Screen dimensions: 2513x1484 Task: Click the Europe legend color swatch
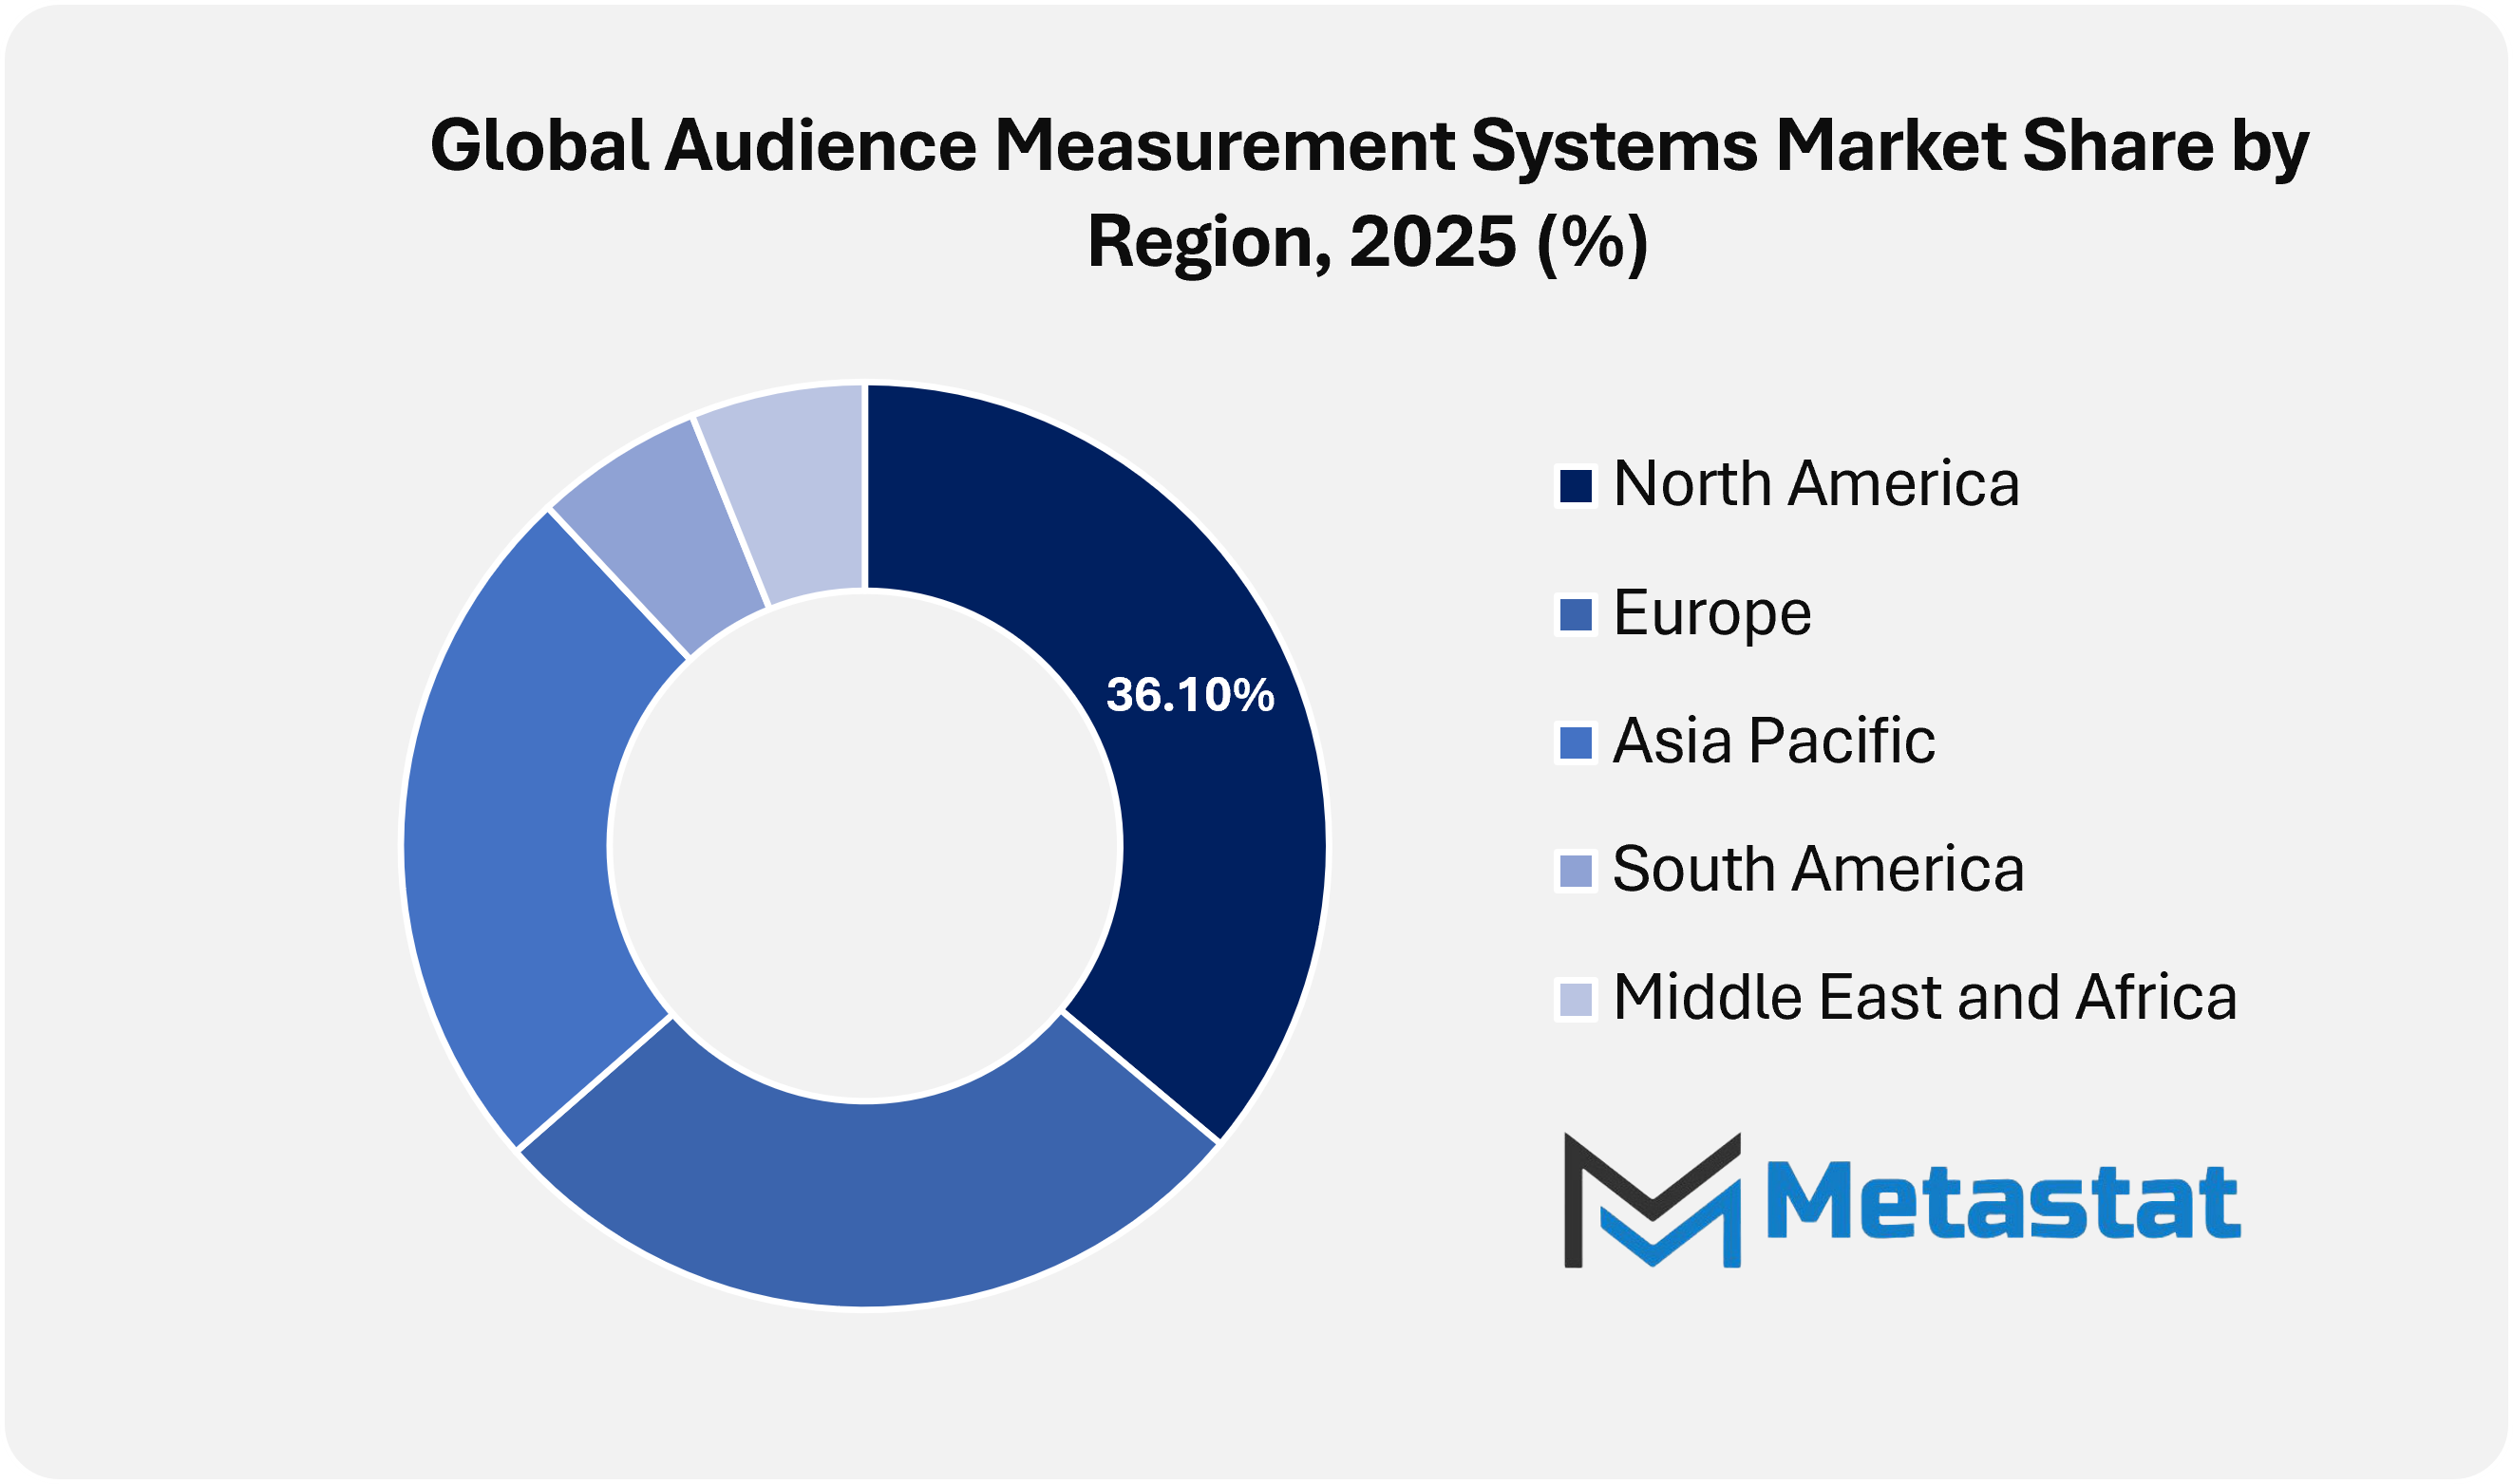pos(1576,615)
